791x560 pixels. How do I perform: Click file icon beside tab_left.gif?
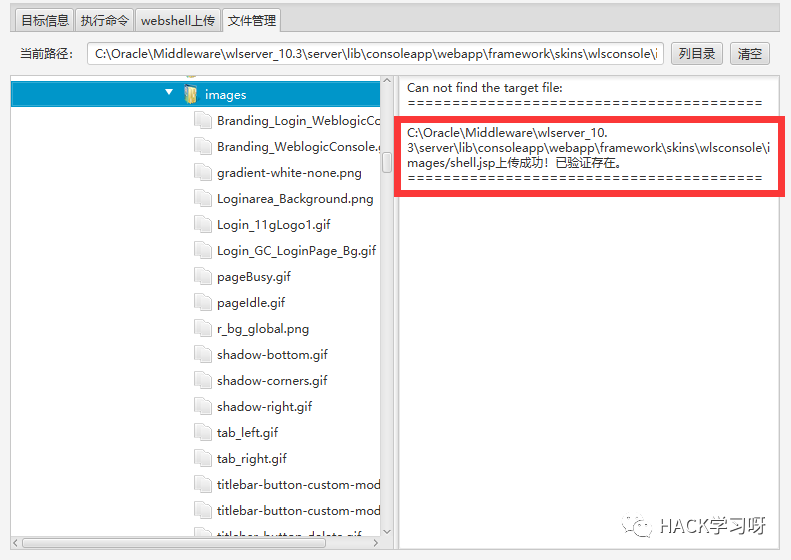tap(203, 432)
